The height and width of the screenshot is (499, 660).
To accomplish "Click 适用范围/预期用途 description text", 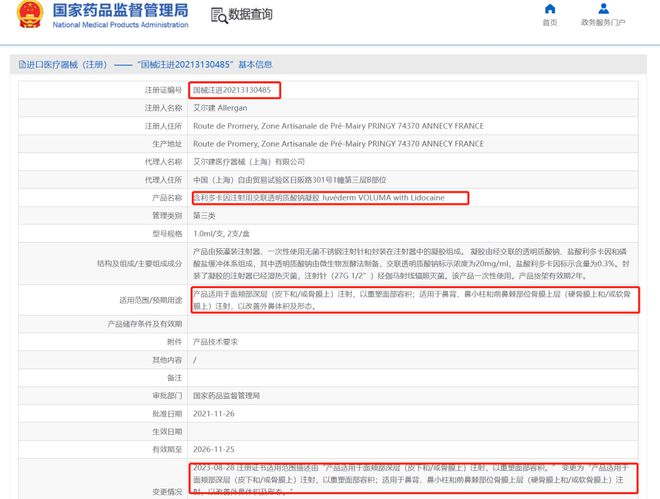I will point(412,300).
